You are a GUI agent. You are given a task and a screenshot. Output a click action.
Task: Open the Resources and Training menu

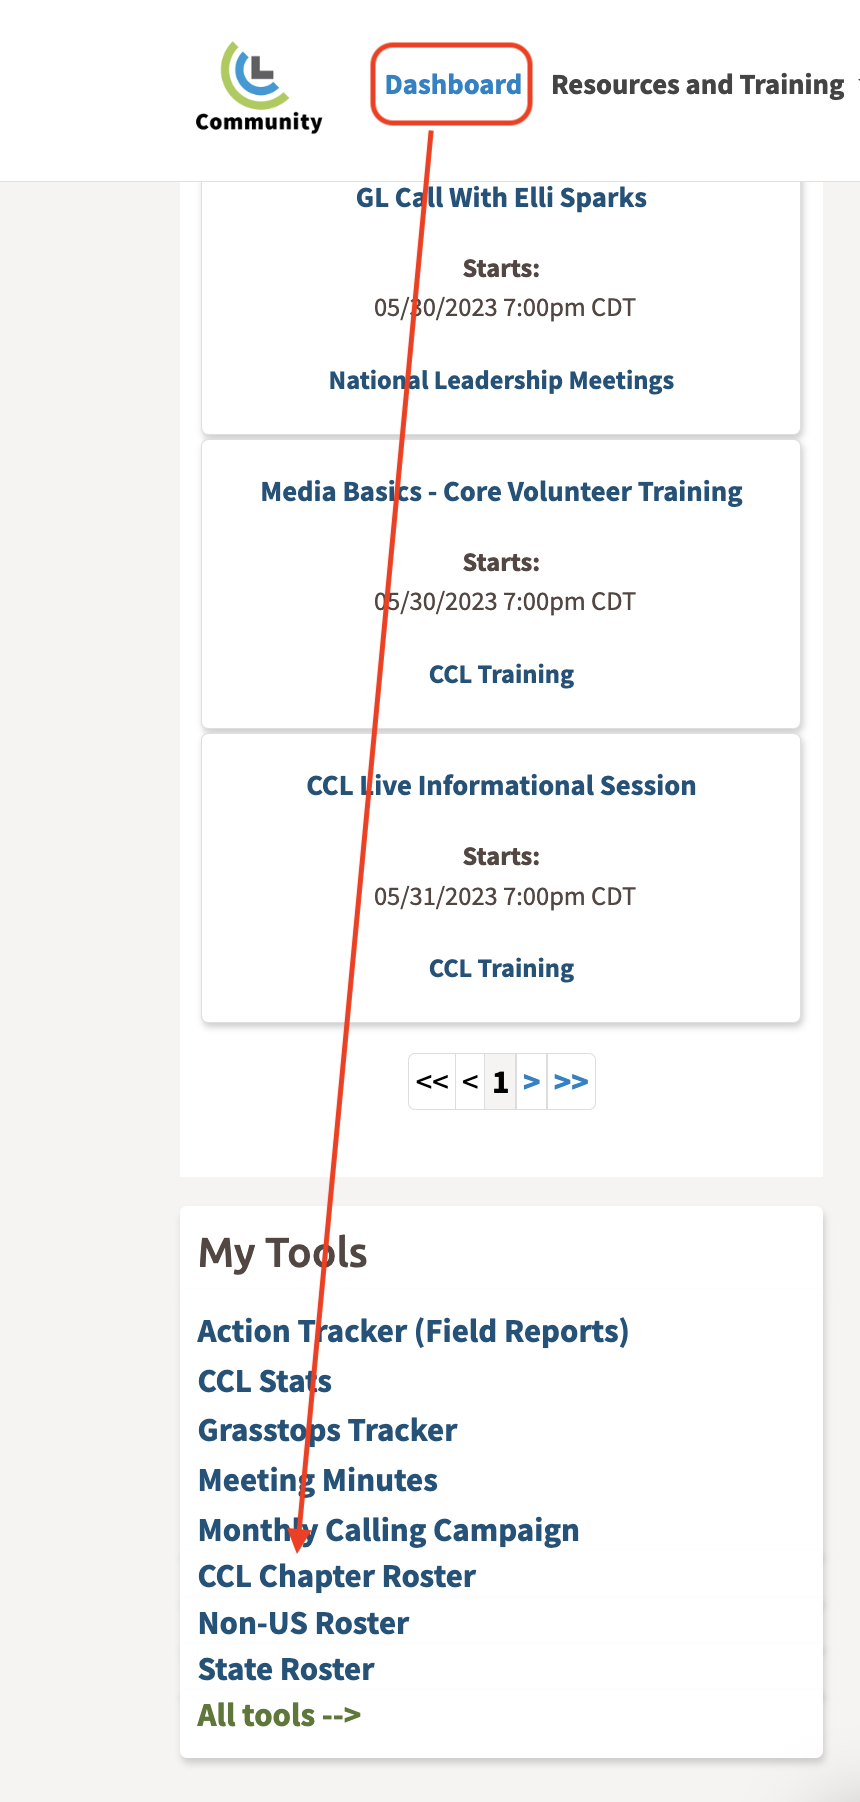(697, 85)
